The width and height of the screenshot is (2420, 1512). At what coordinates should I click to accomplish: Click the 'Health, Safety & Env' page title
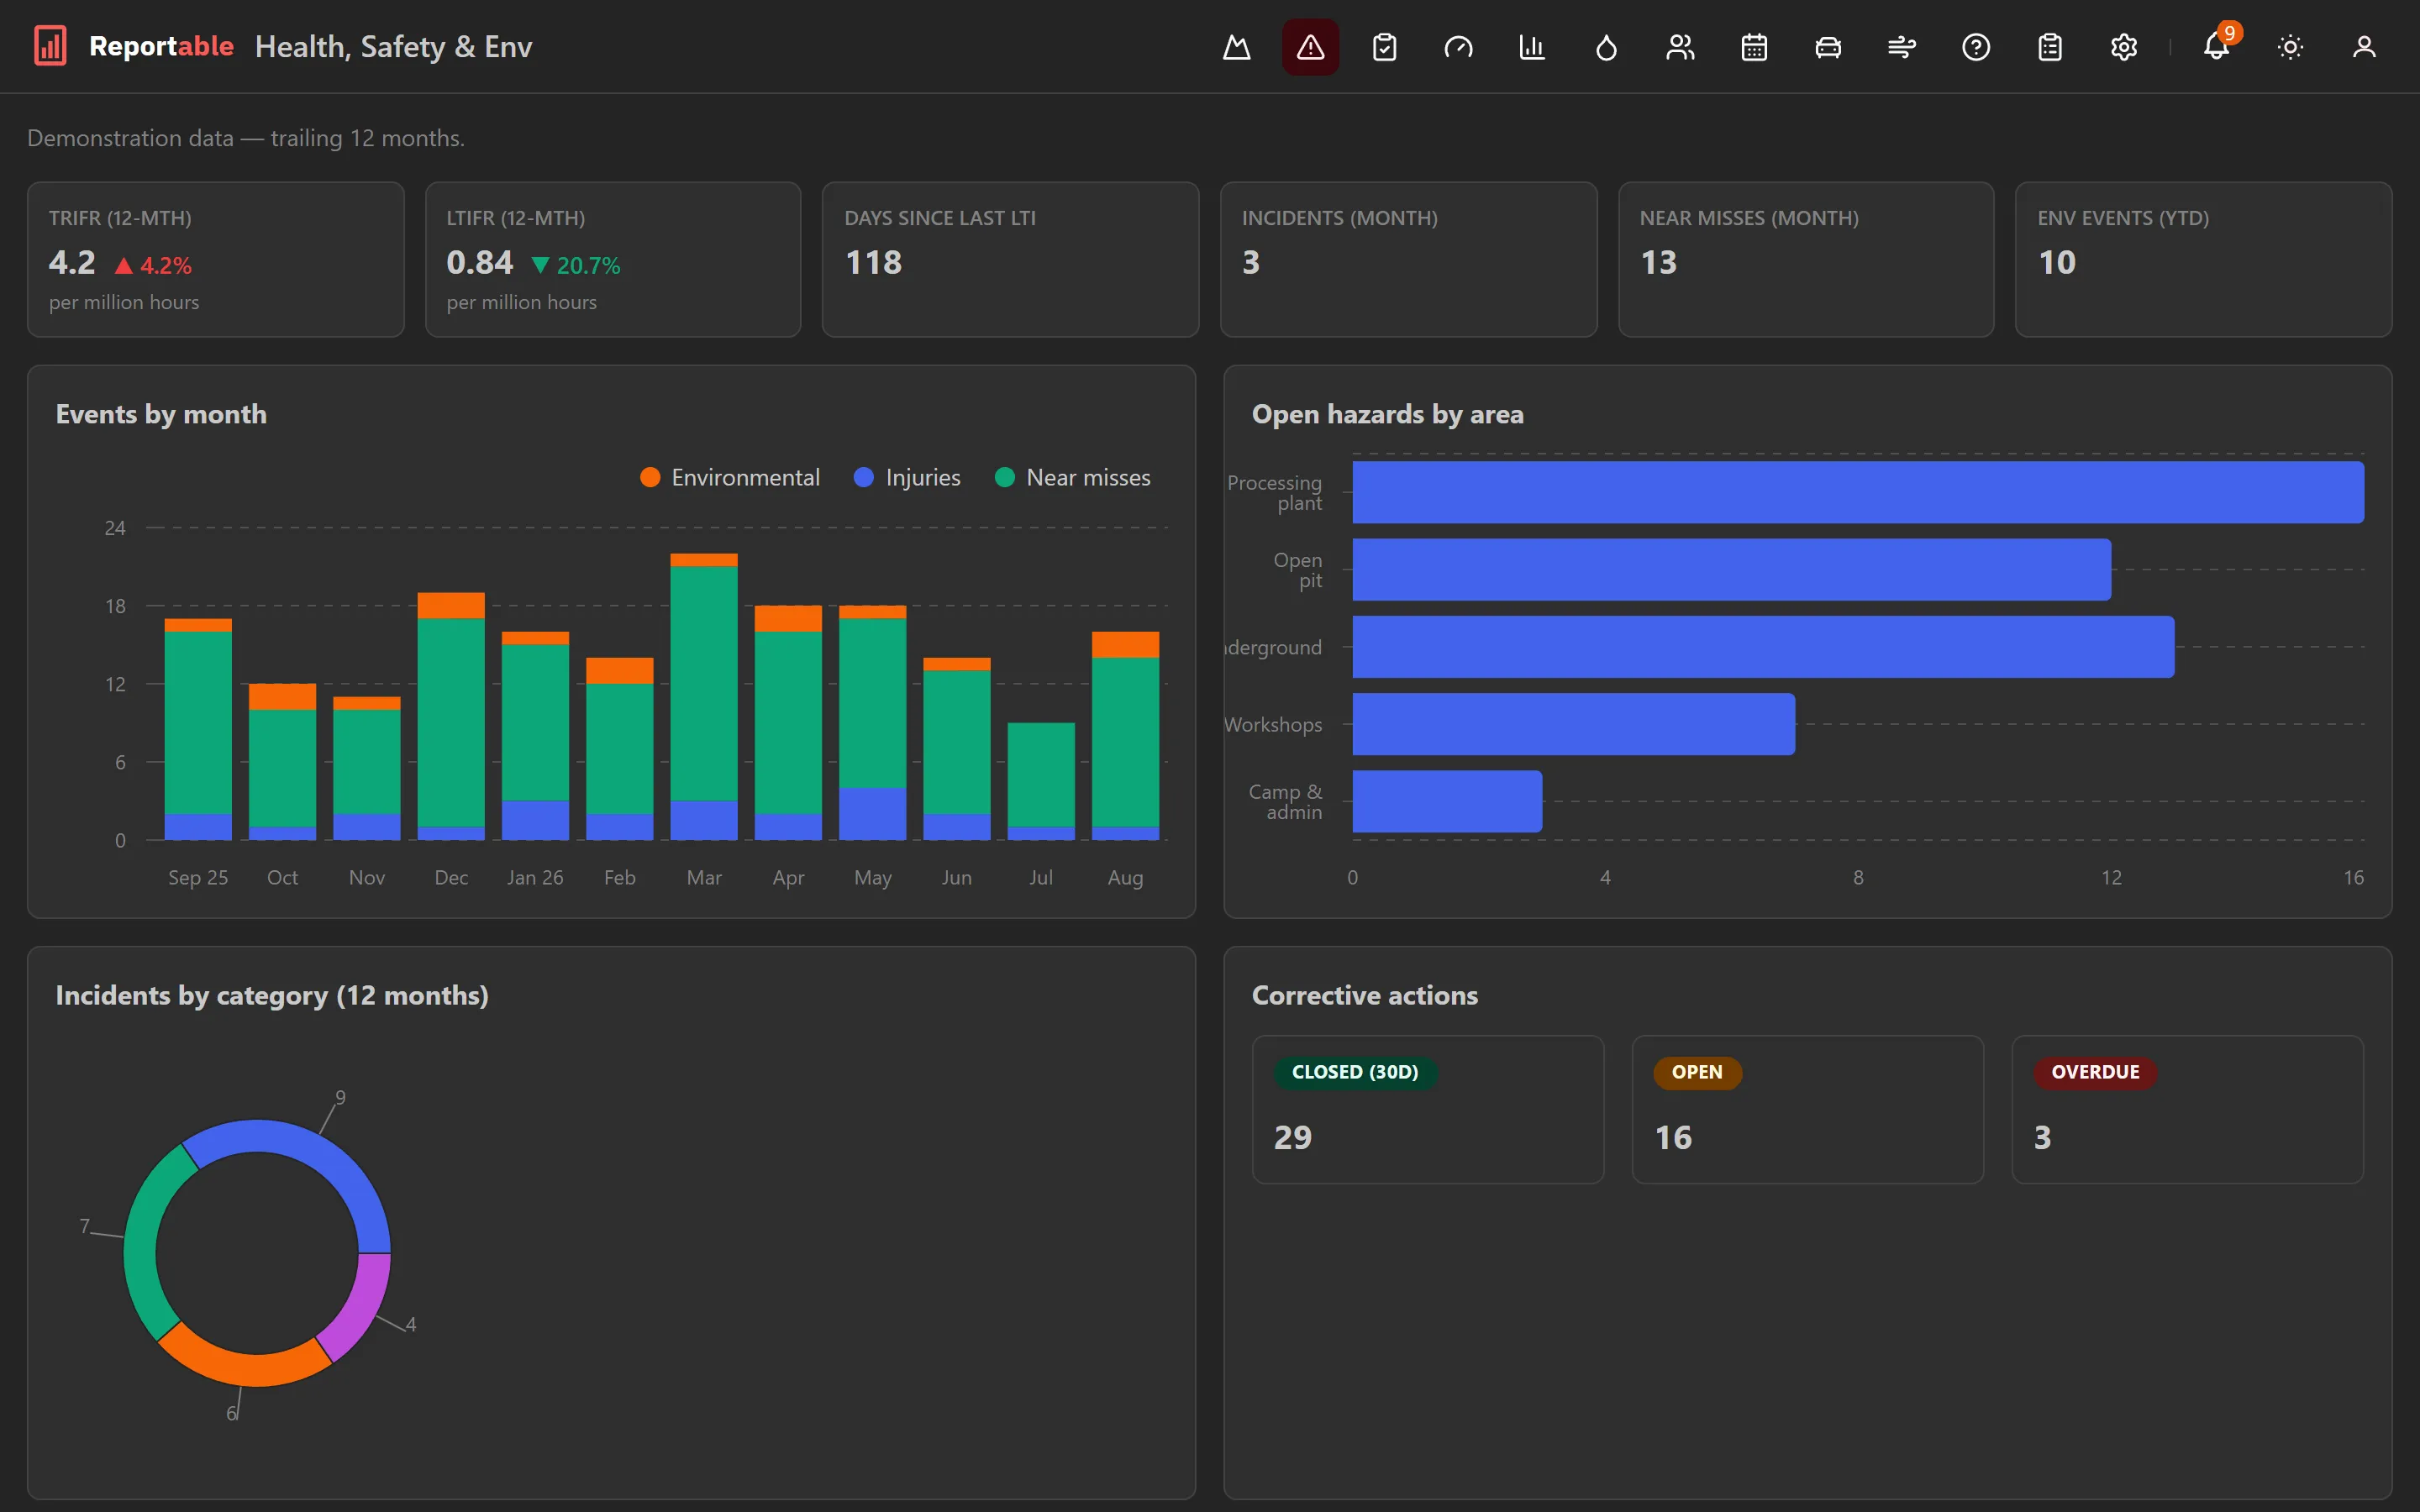tap(393, 47)
